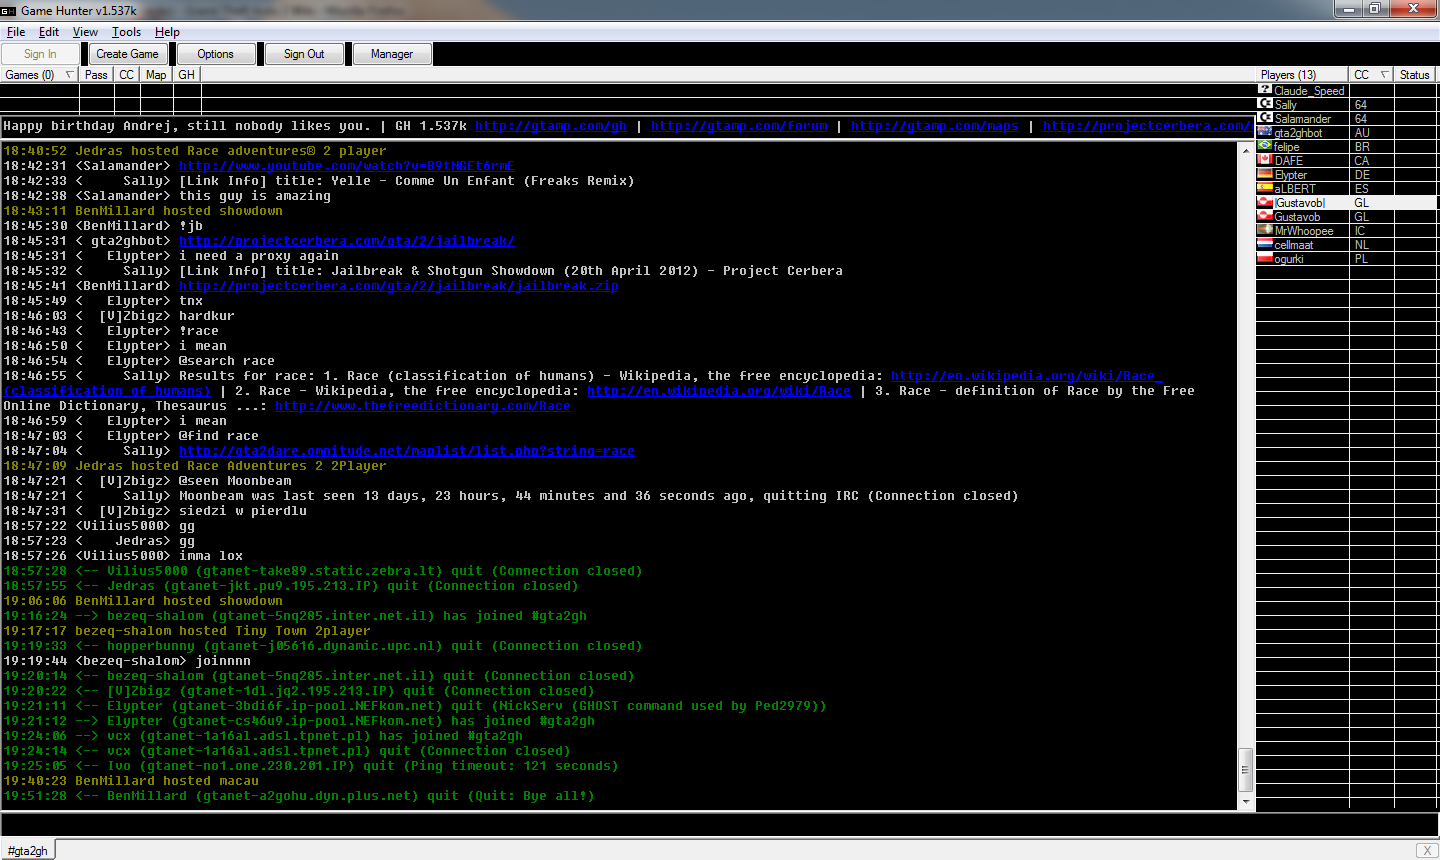Image resolution: width=1440 pixels, height=860 pixels.
Task: Click the Sign In button
Action: (40, 54)
